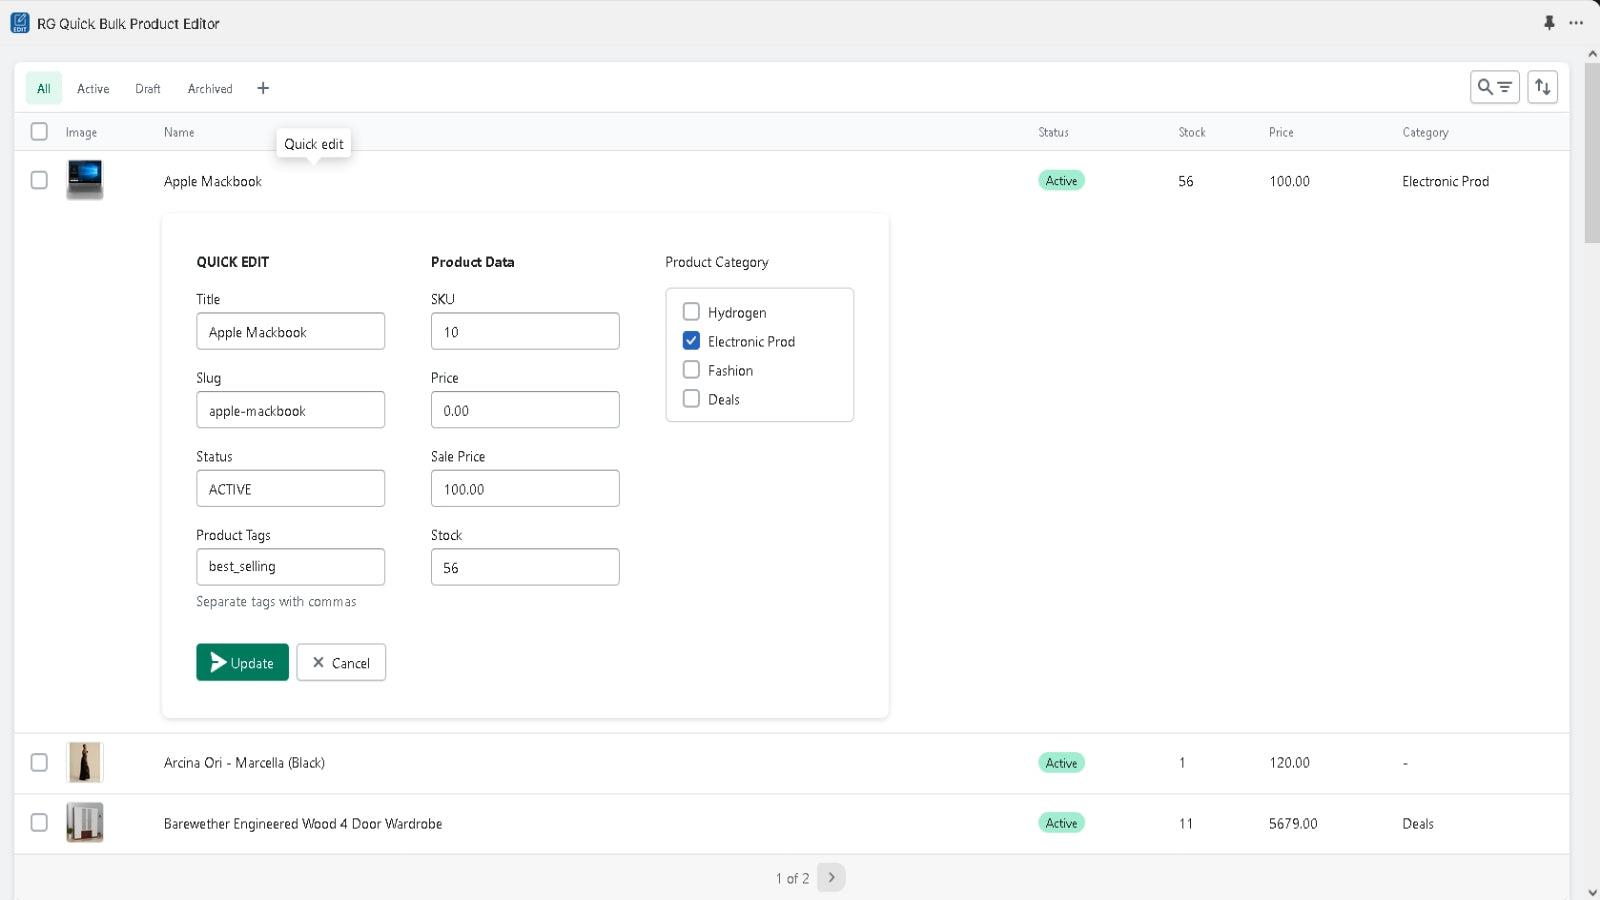Viewport: 1600px width, 900px height.
Task: Click the Apple Mackbook laptop thumbnail
Action: pos(85,180)
